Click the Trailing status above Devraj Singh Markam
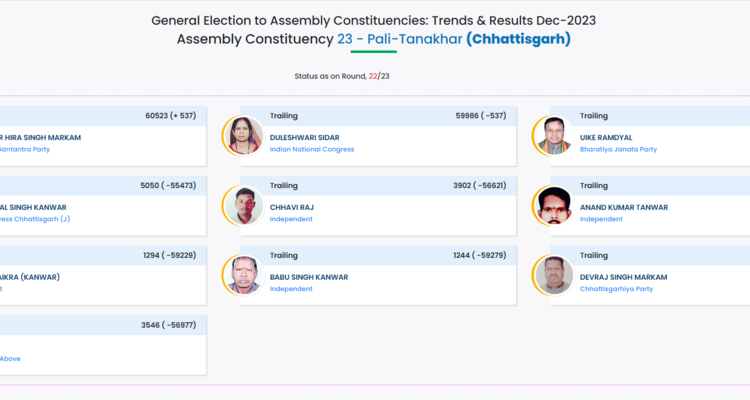The image size is (750, 400). pyautogui.click(x=594, y=256)
